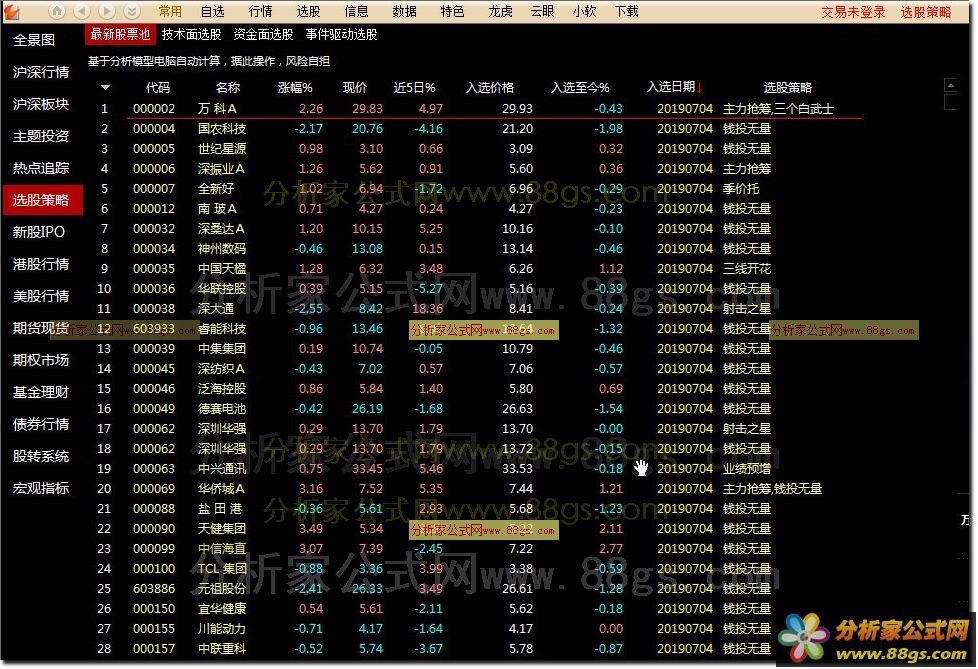Open 新股IPO in the sidebar
Screen dimensions: 978x669
tap(38, 232)
